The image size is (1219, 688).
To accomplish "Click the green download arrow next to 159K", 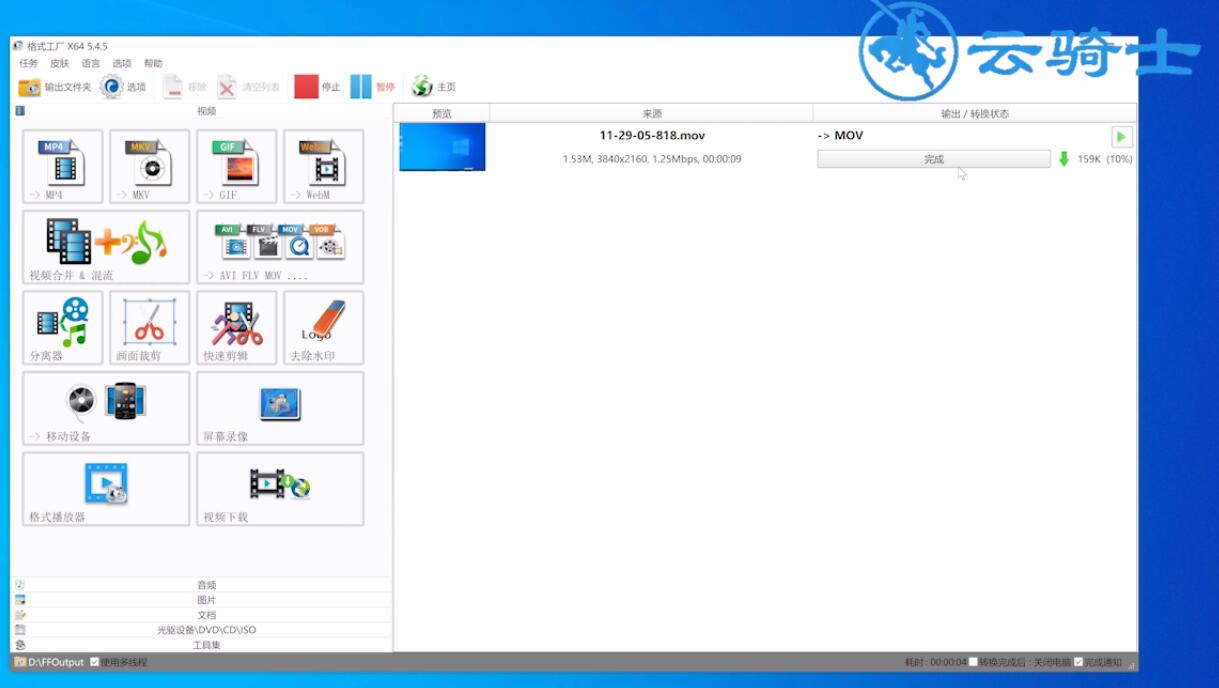I will [x=1064, y=159].
